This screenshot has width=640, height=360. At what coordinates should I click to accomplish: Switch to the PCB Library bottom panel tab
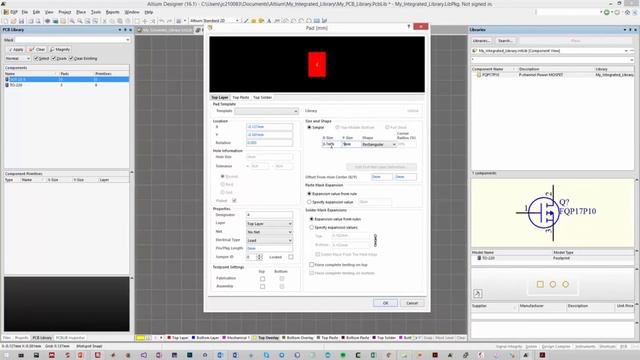42,338
